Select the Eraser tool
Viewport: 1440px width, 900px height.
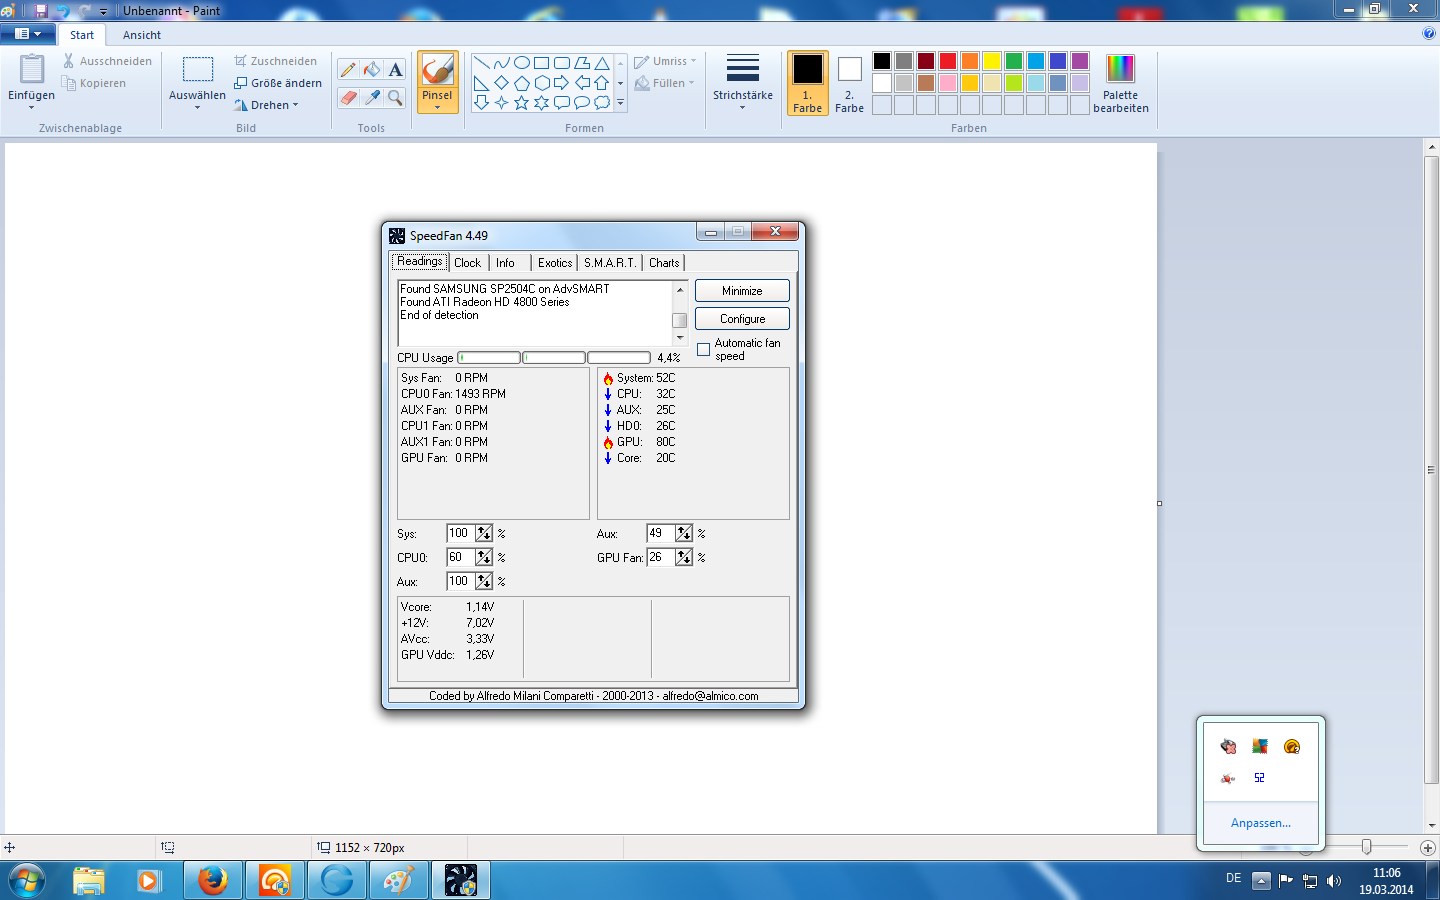(348, 97)
